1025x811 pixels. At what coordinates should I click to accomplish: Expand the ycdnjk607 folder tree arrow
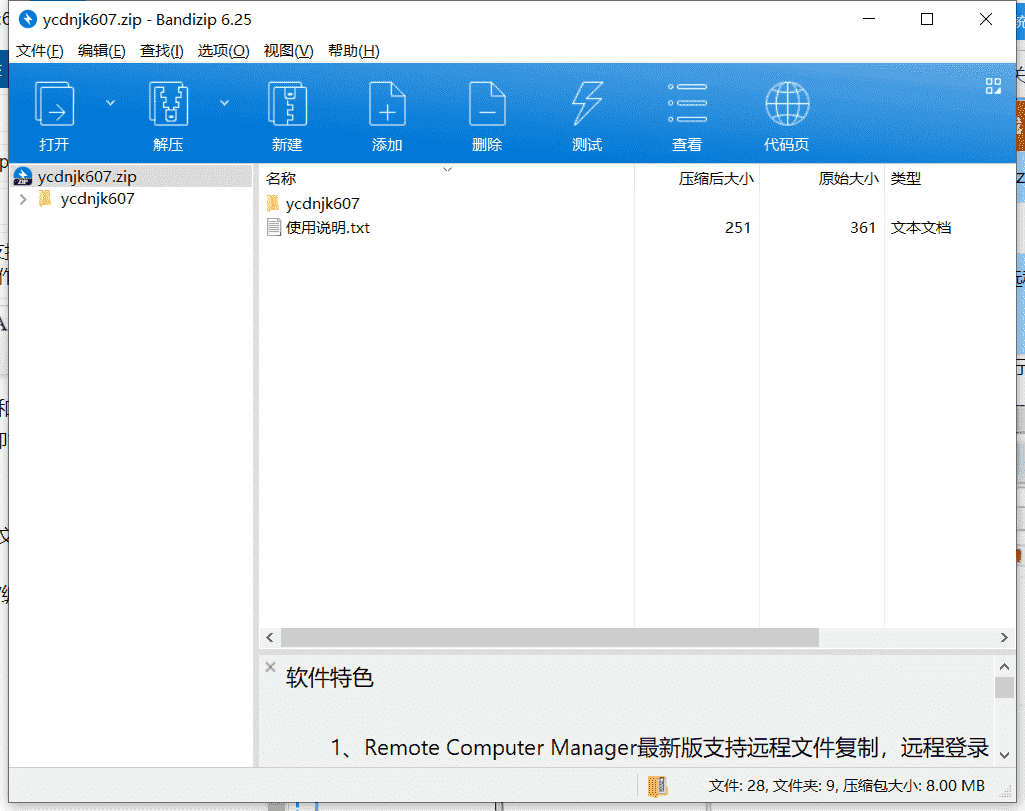(24, 199)
